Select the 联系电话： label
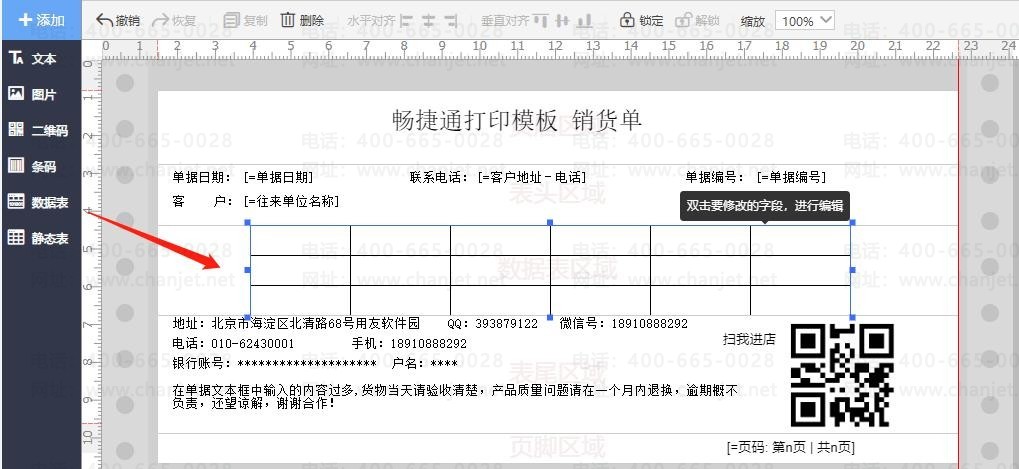The image size is (1019, 469). coord(439,177)
